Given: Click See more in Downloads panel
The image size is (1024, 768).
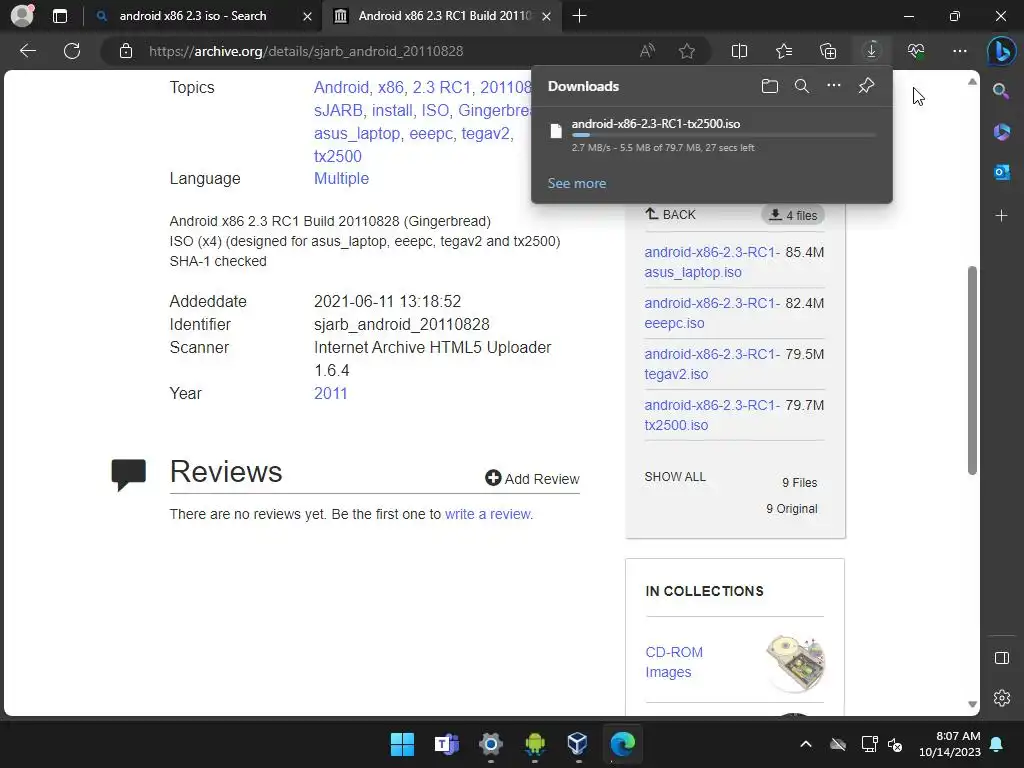Looking at the screenshot, I should 577,184.
